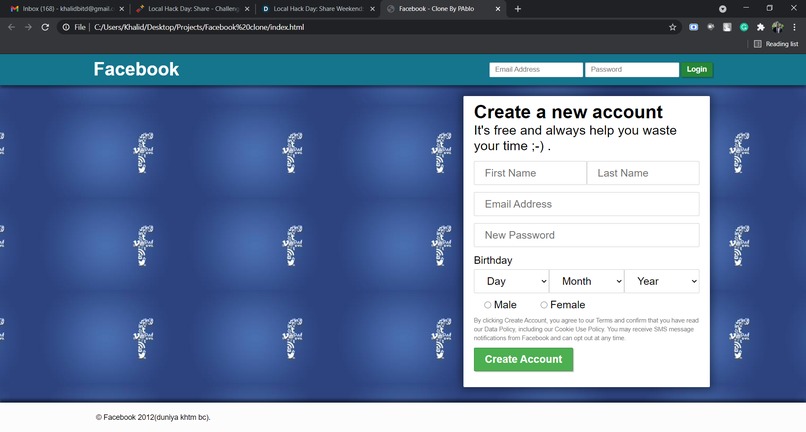Image resolution: width=806 pixels, height=432 pixels.
Task: Close the Local Hack Day: Share Weekend tab
Action: (x=373, y=9)
